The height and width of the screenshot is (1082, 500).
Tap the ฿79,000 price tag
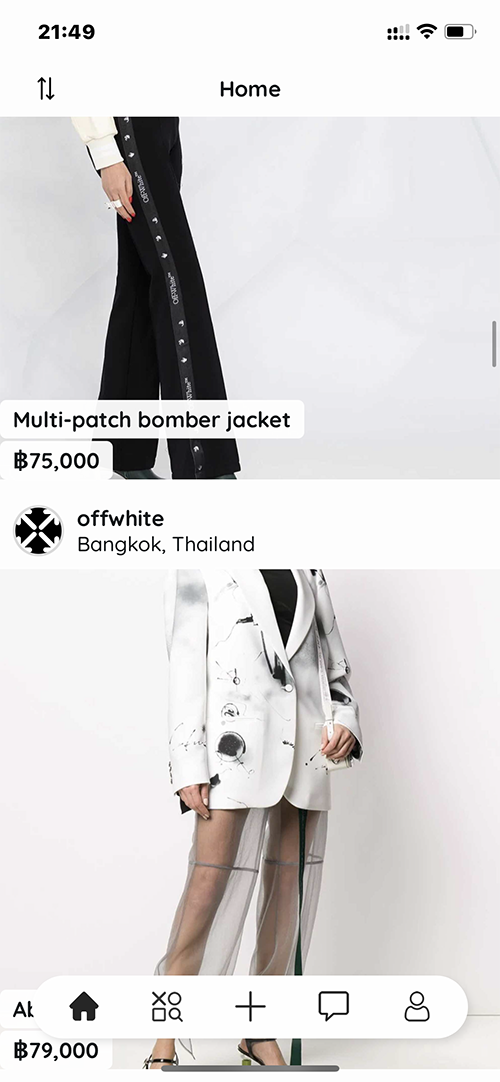57,1050
